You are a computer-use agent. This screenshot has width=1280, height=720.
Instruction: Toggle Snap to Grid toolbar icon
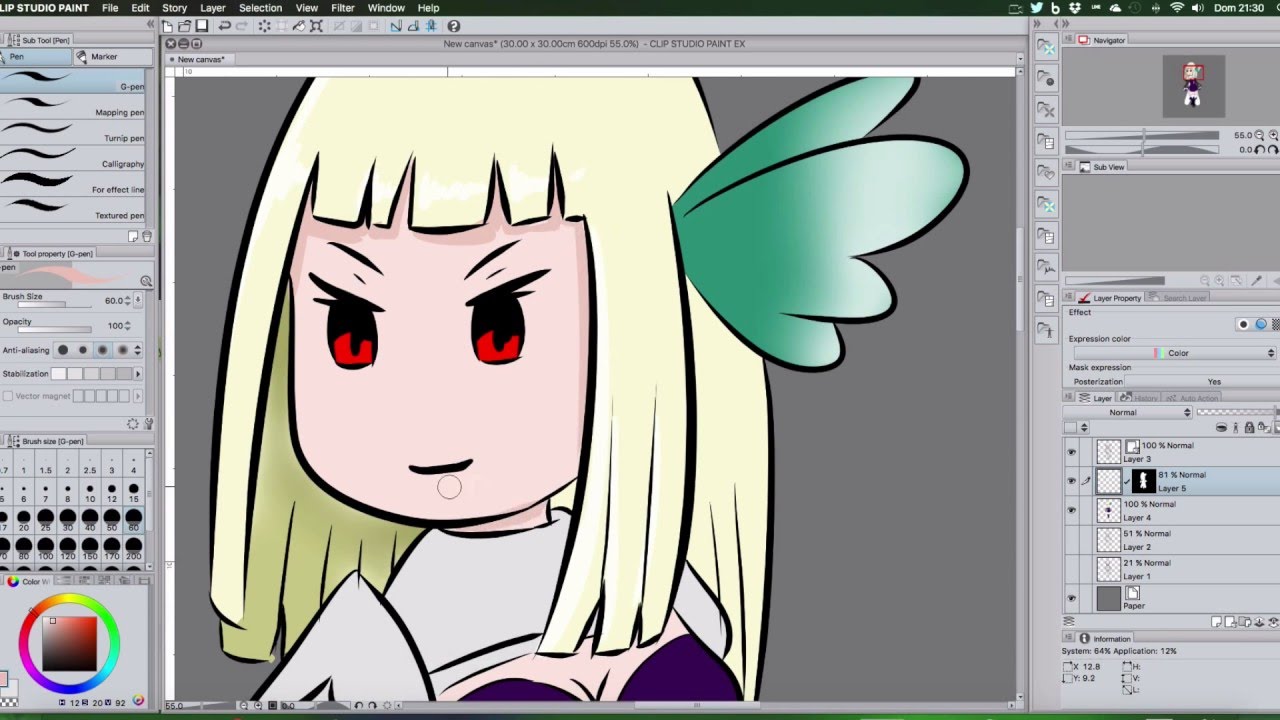pos(431,26)
